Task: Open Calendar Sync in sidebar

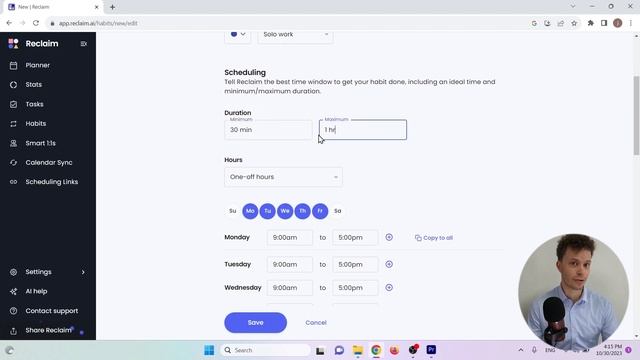Action: 49,162
